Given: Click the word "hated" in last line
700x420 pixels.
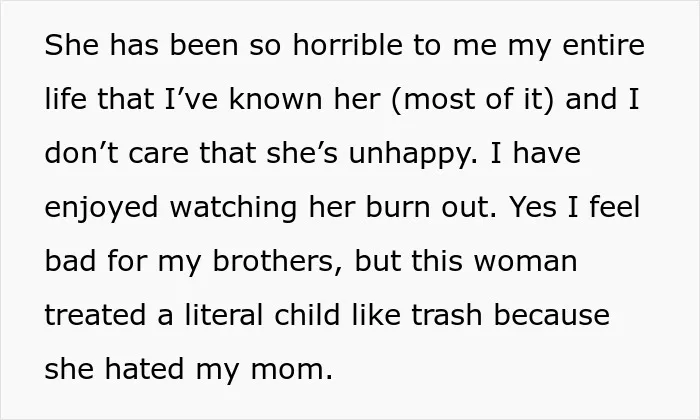Looking at the screenshot, I should 144,369.
